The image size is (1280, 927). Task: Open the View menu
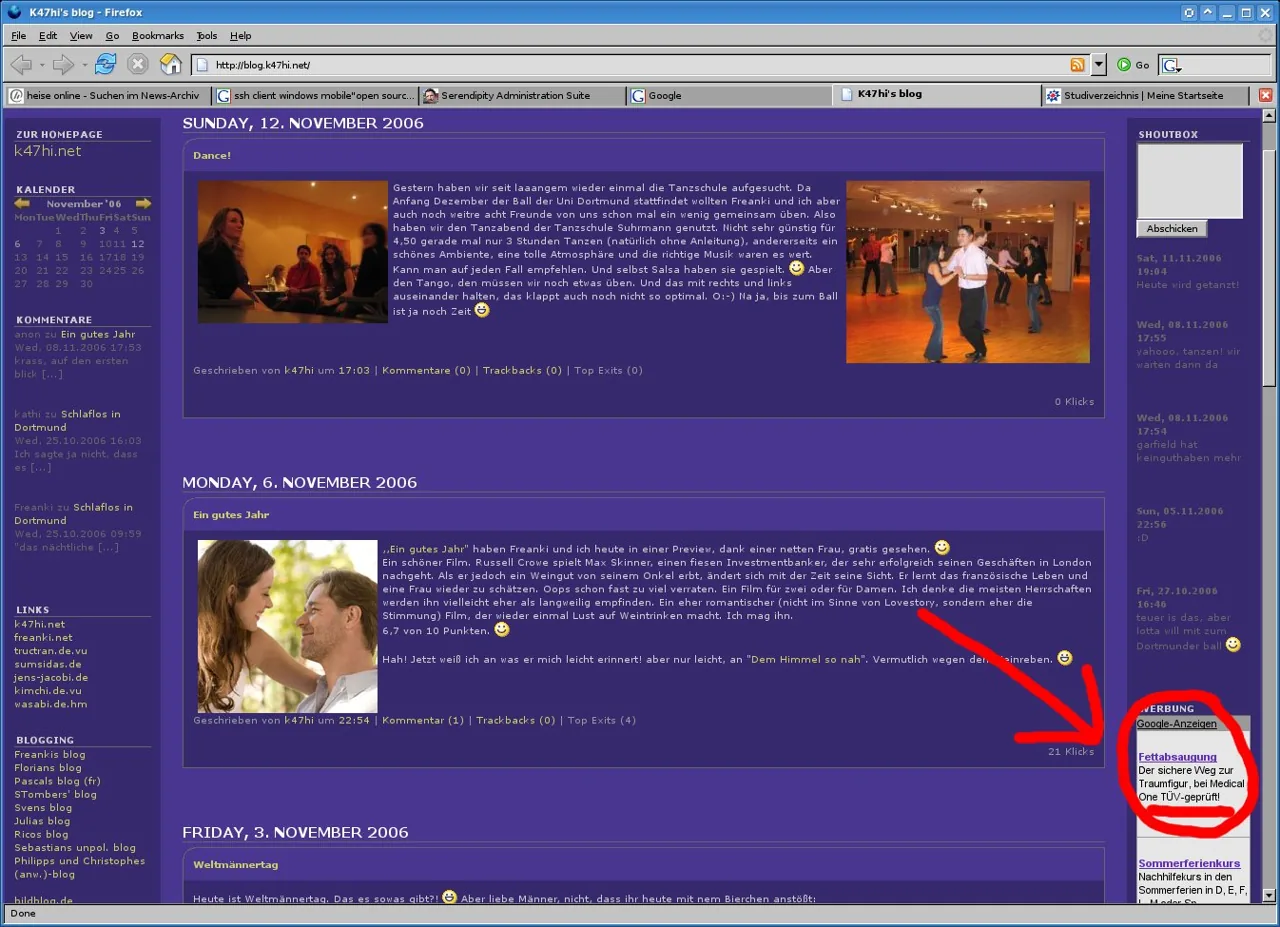click(81, 36)
